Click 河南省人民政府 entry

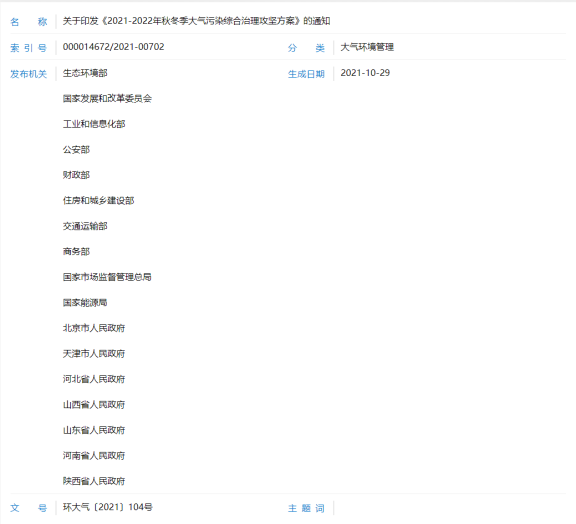point(94,456)
